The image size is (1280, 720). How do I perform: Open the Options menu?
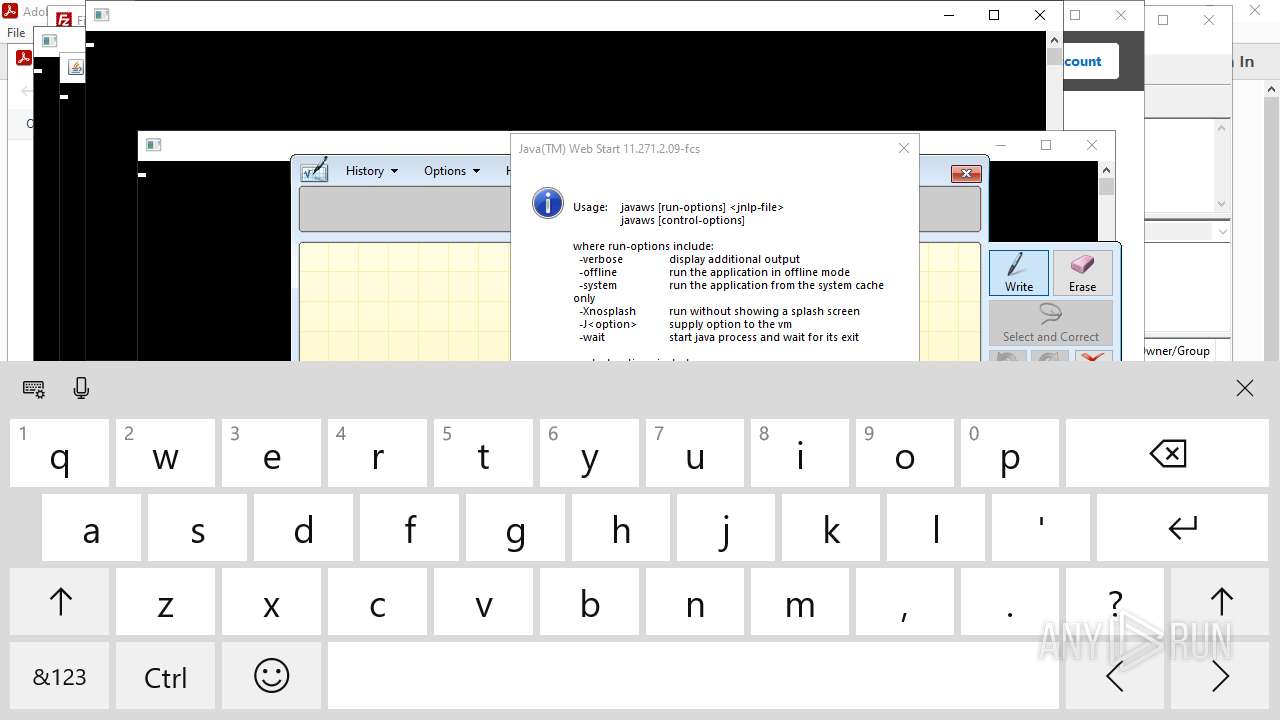pos(452,171)
